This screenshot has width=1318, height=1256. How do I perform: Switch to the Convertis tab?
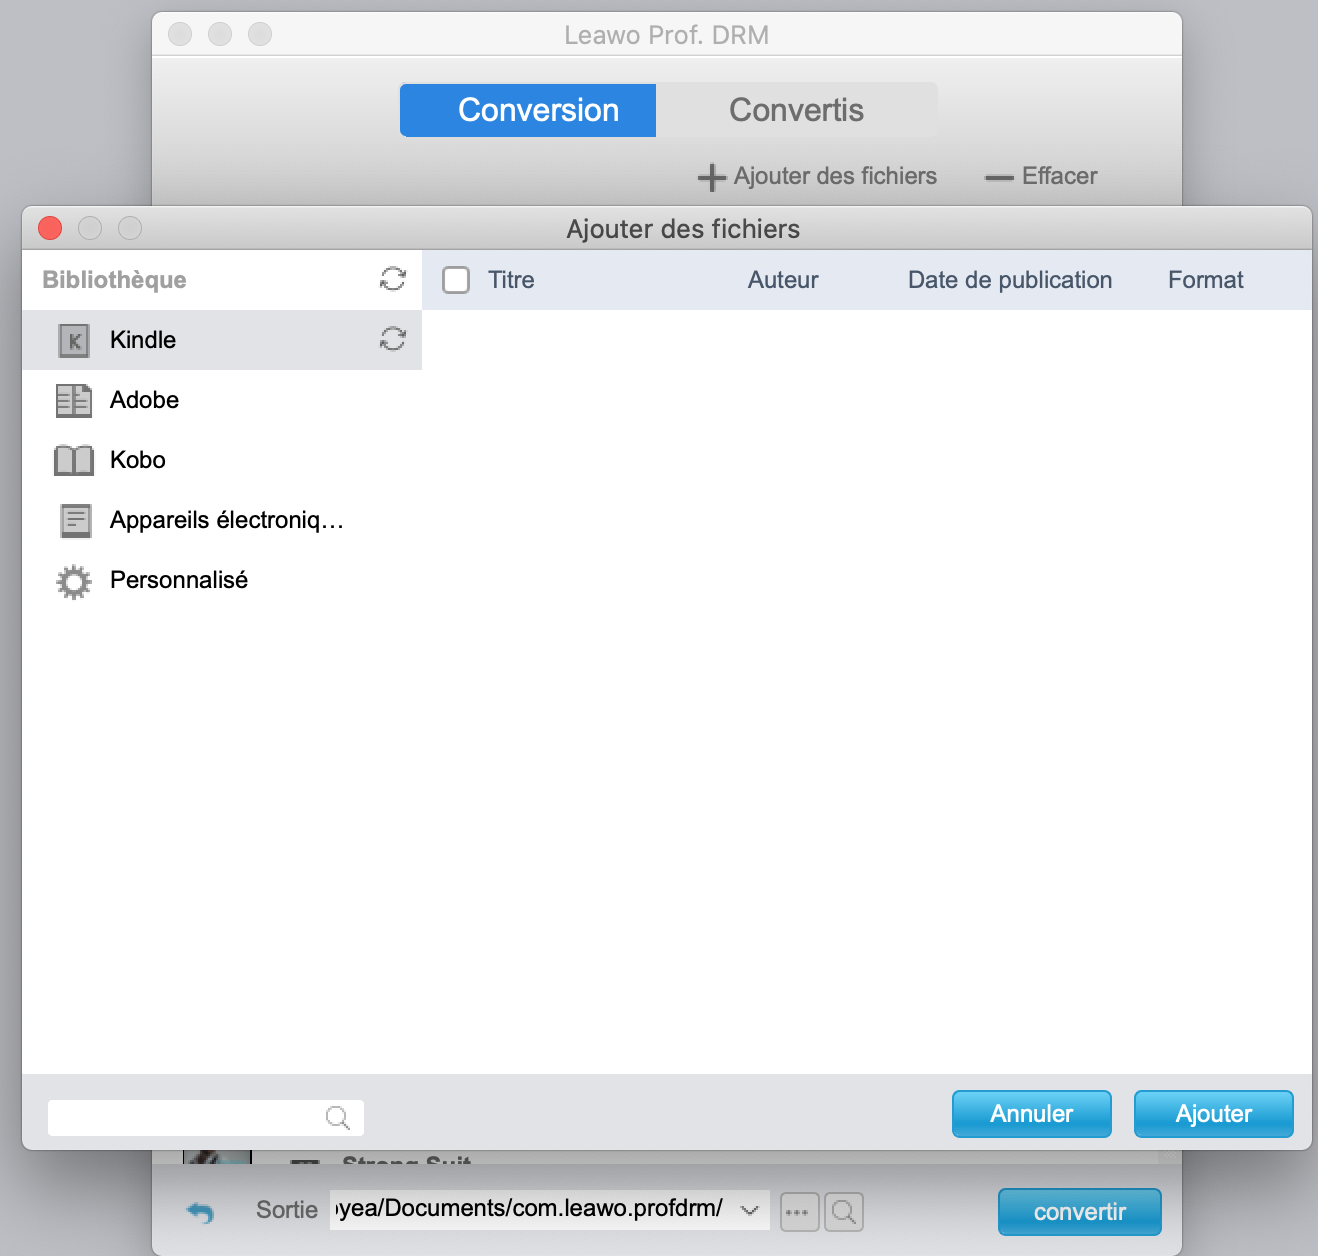click(x=797, y=110)
